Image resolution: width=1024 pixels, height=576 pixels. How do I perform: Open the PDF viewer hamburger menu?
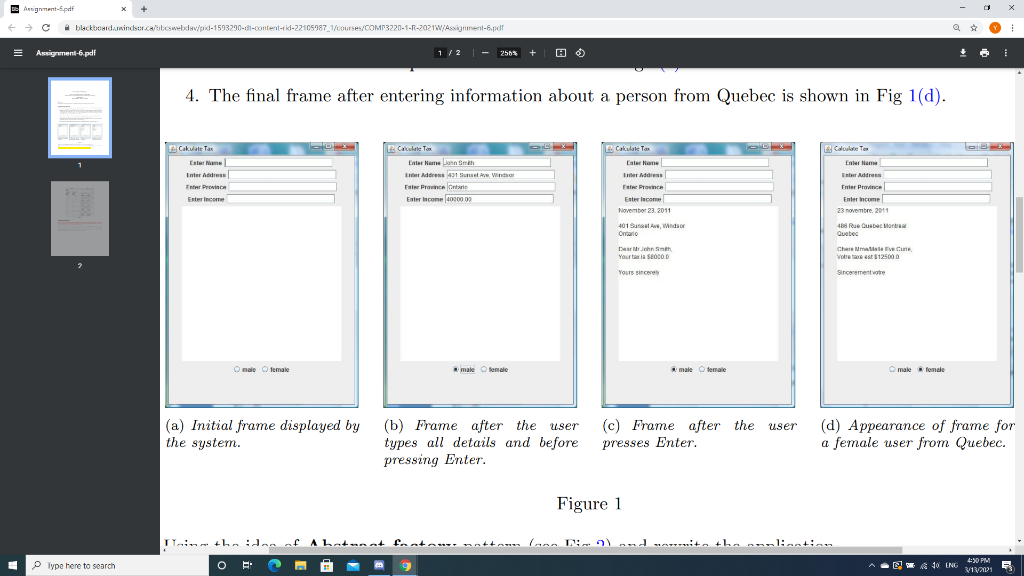tap(16, 53)
